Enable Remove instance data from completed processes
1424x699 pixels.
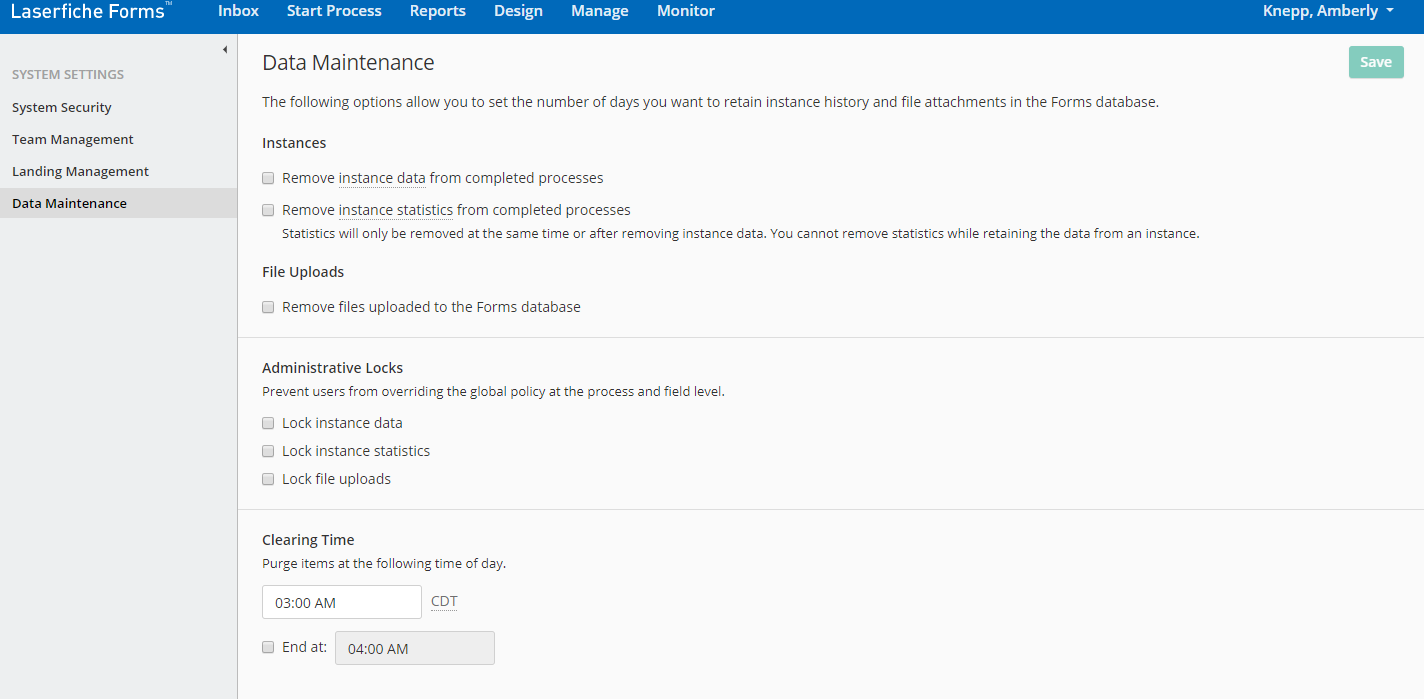tap(268, 178)
